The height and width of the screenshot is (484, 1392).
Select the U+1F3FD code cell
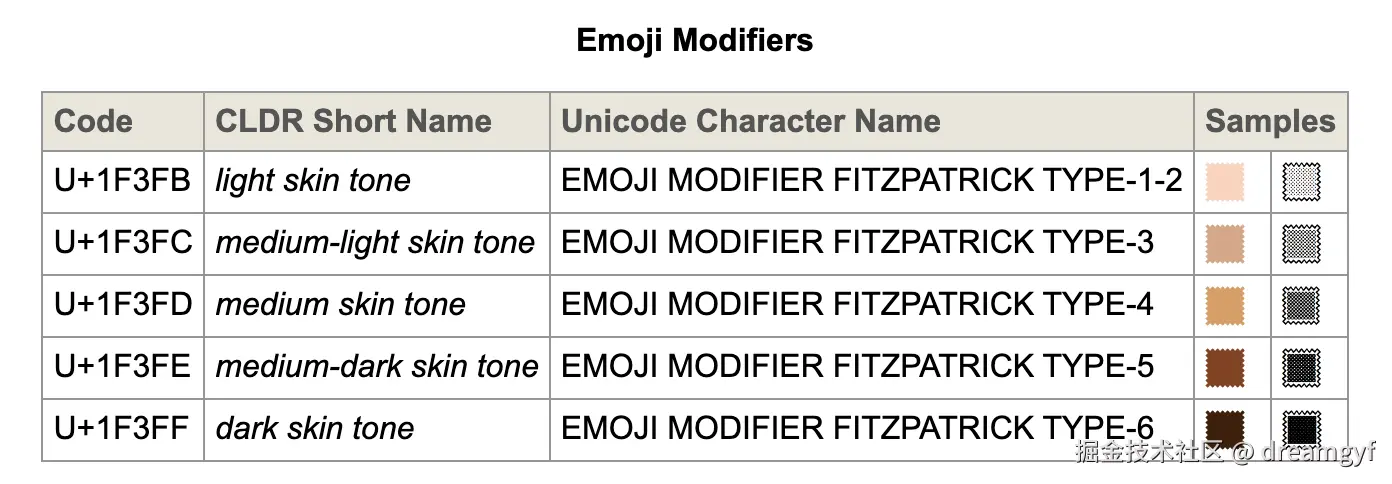point(122,304)
